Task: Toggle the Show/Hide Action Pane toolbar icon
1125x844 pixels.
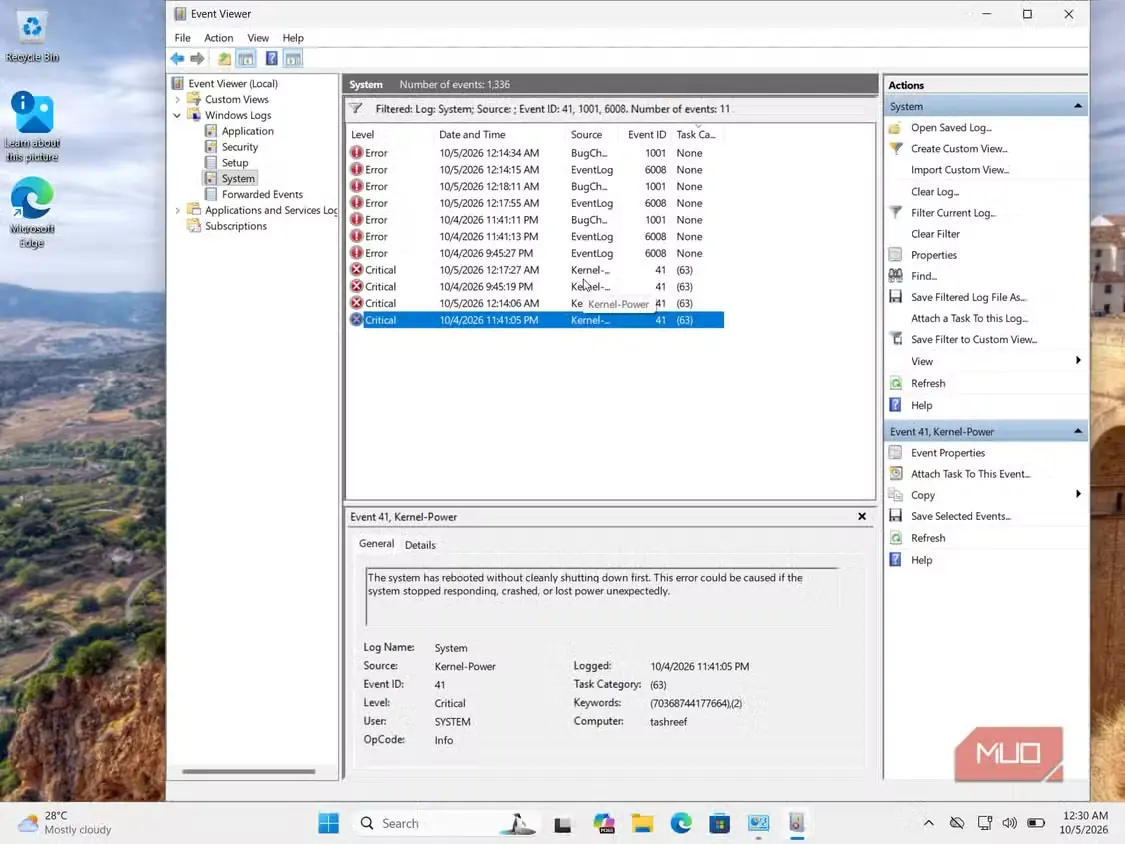Action: click(293, 59)
